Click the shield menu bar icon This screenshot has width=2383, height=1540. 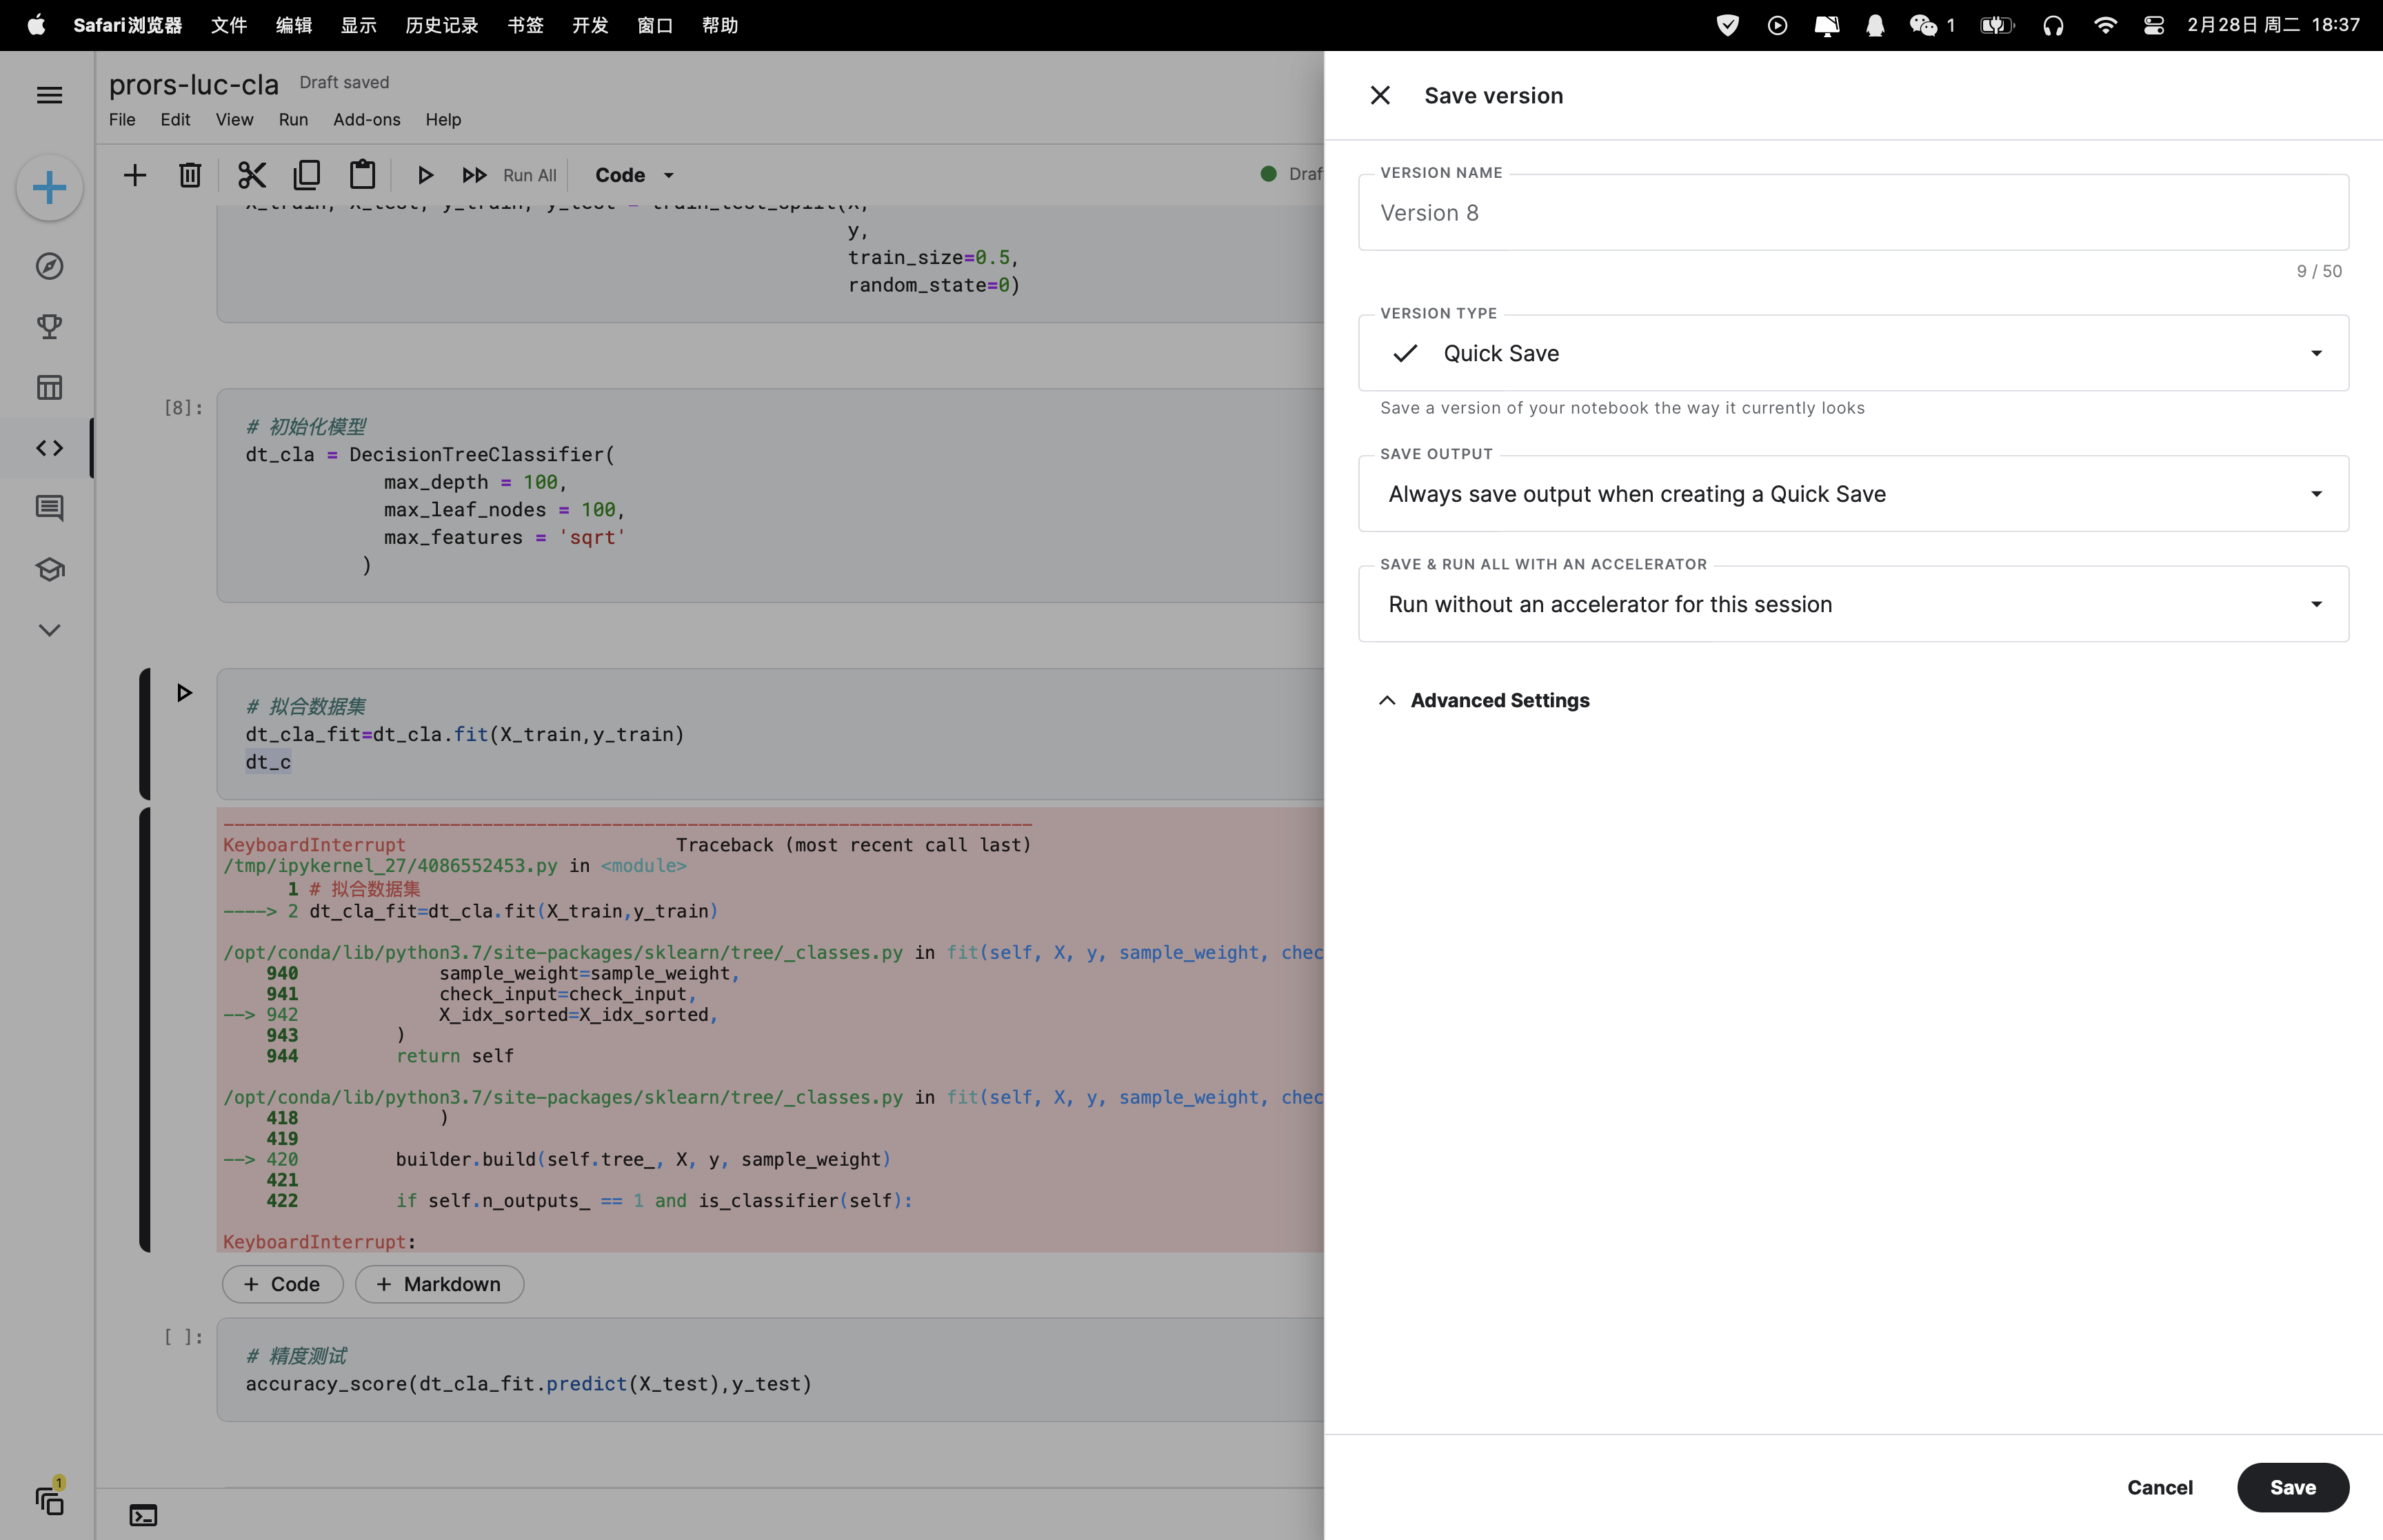tap(1728, 25)
